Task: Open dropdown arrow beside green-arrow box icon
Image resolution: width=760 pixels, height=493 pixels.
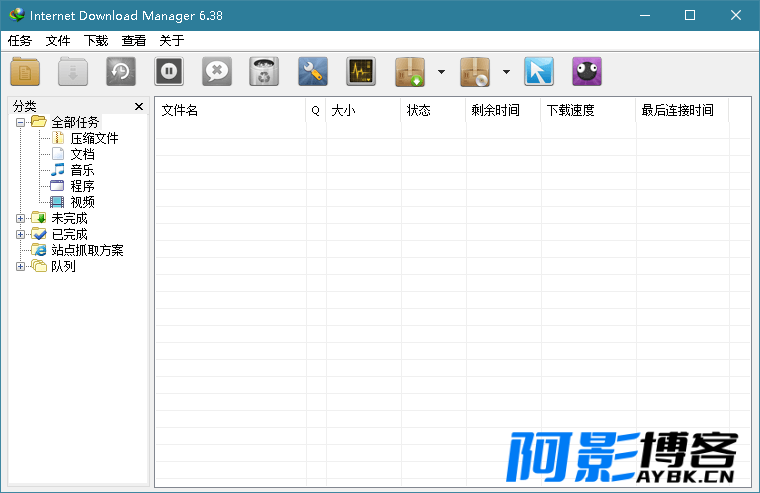Action: click(441, 72)
